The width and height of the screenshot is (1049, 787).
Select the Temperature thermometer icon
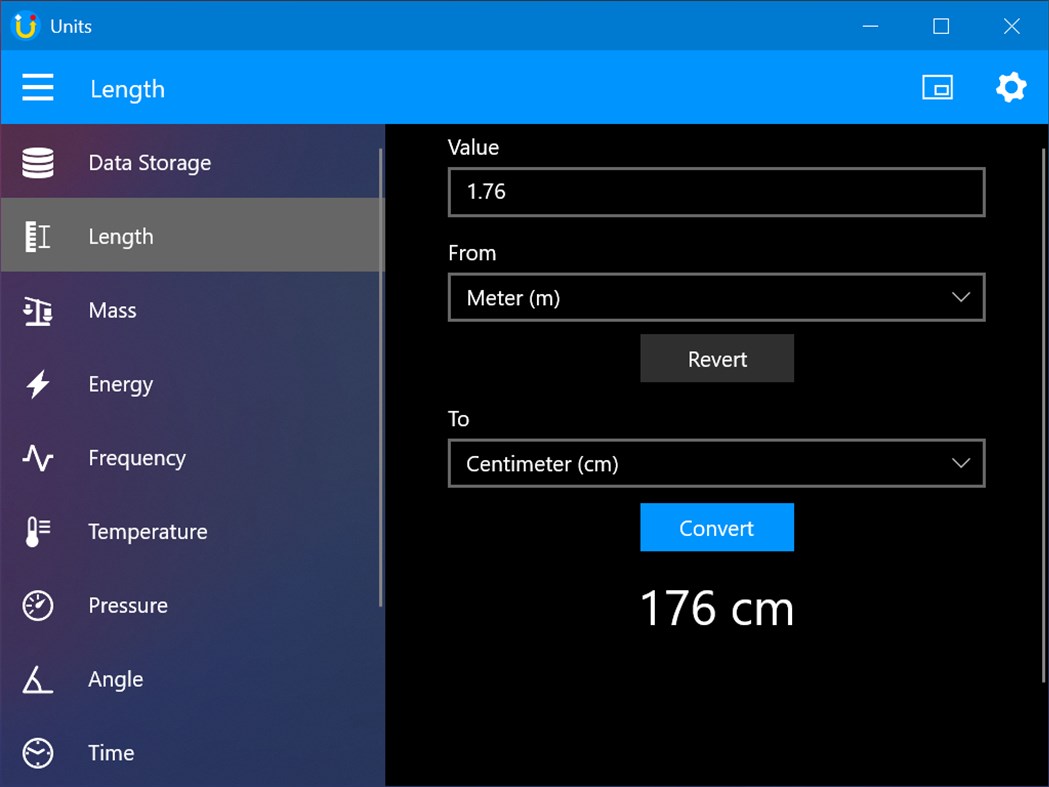37,531
